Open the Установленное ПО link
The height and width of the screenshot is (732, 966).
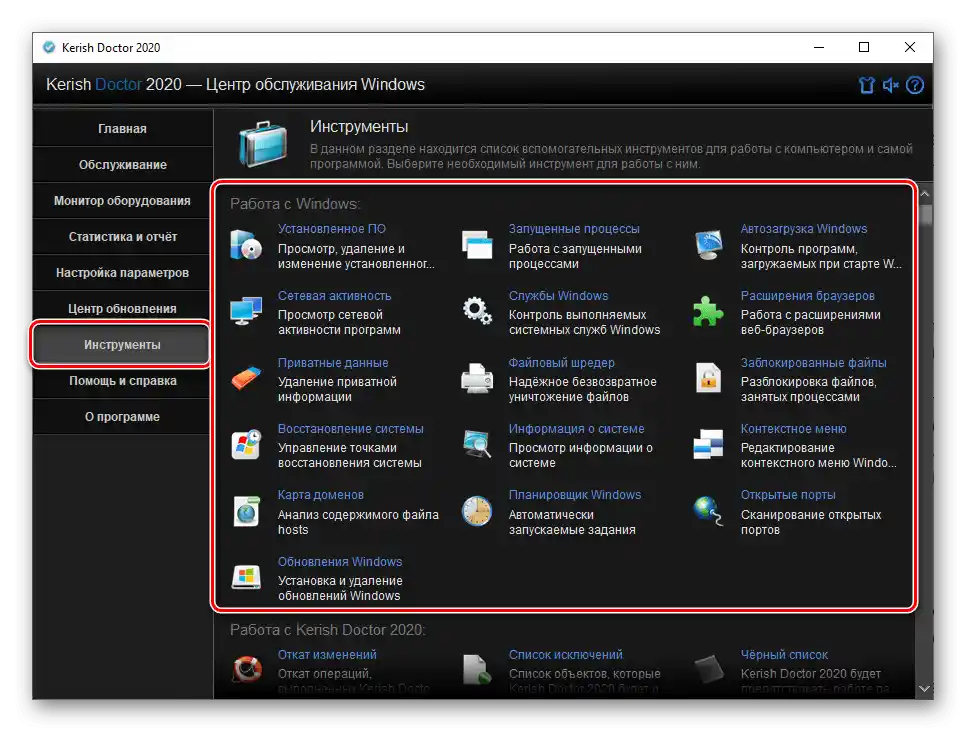(x=331, y=229)
